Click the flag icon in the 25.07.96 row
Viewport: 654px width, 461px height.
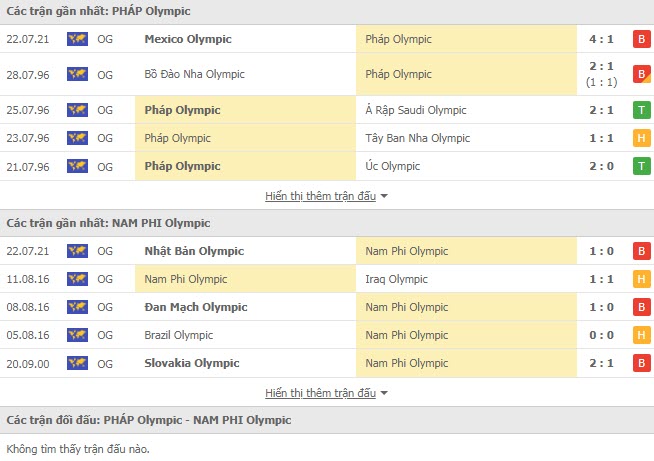(77, 110)
